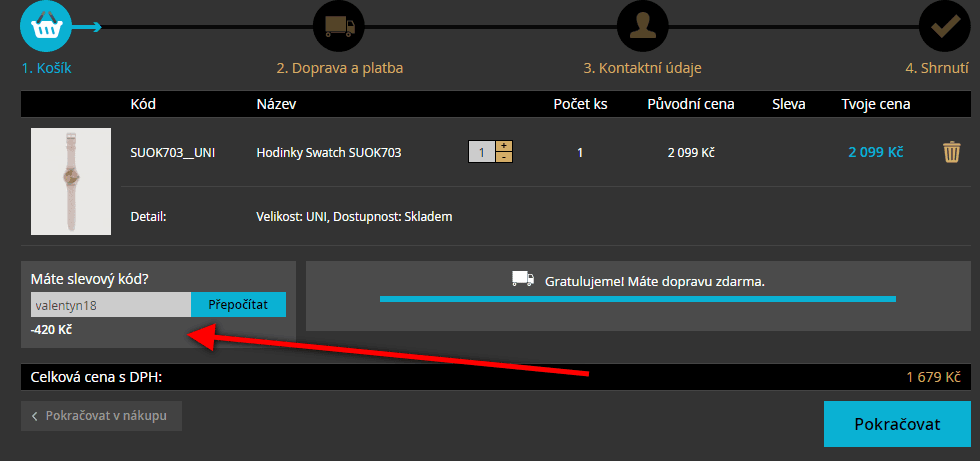Image resolution: width=980 pixels, height=461 pixels.
Task: Increase quantity with the plus button
Action: pos(504,146)
